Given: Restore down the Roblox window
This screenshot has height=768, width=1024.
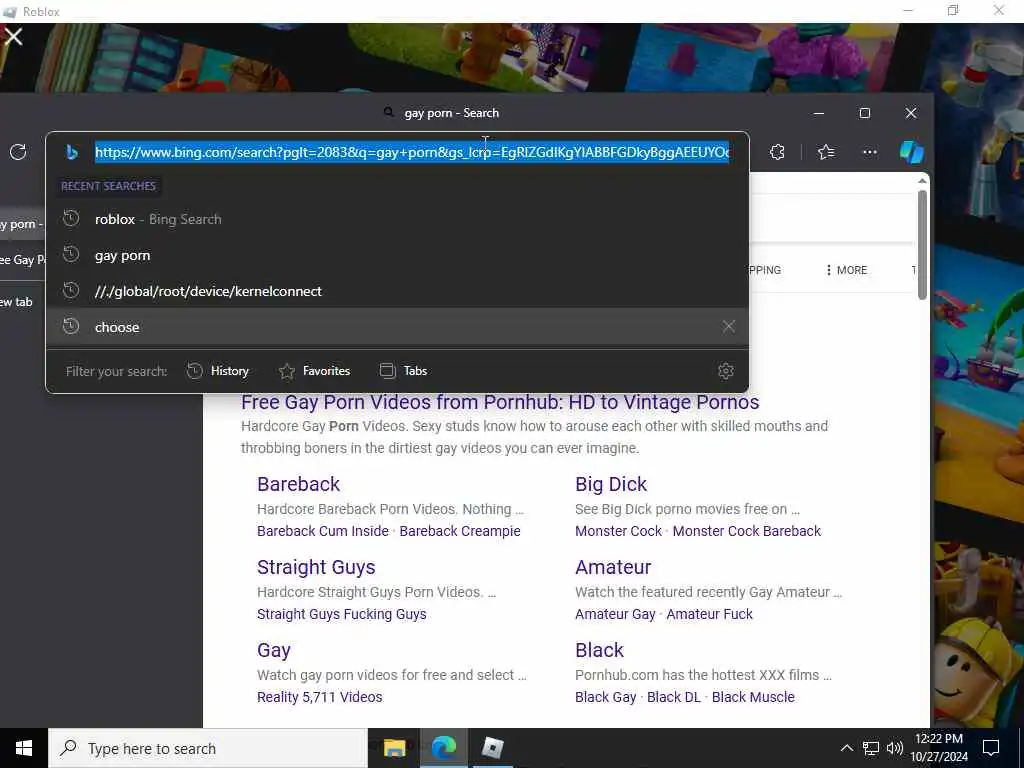Looking at the screenshot, I should (x=953, y=10).
